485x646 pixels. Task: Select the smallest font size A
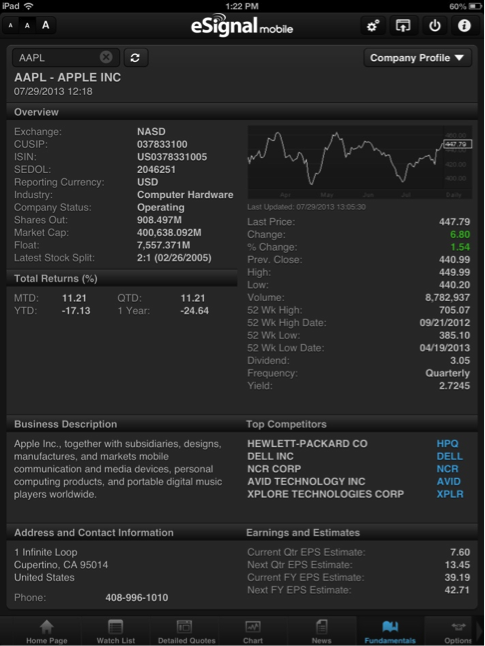coord(11,26)
